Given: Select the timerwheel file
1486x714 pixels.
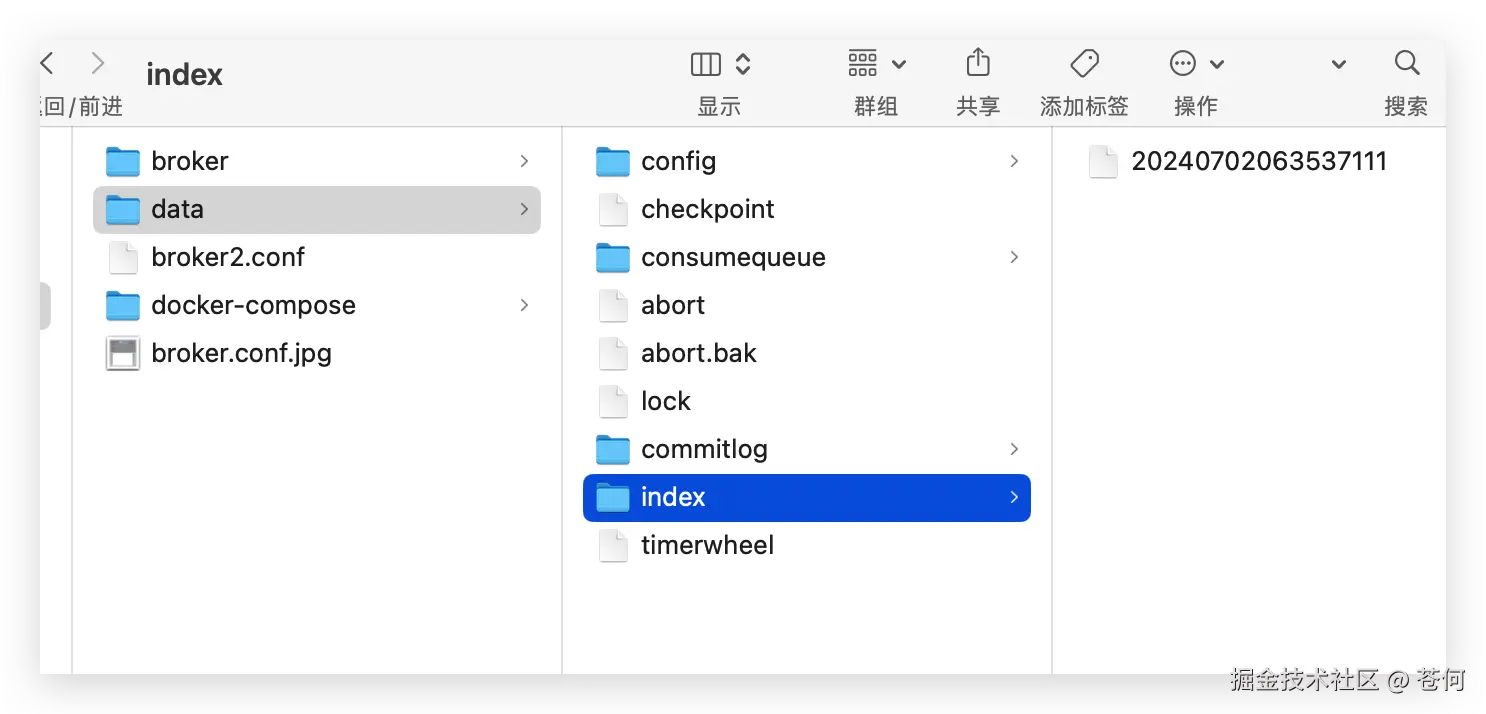Looking at the screenshot, I should tap(707, 545).
